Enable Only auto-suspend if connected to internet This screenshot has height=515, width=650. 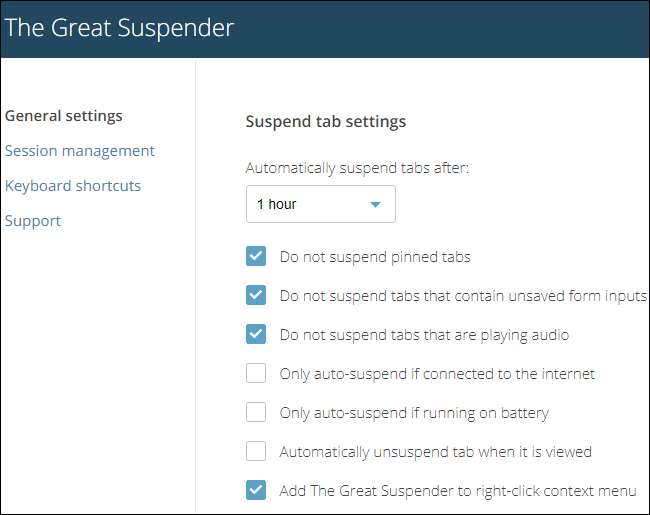pyautogui.click(x=256, y=373)
